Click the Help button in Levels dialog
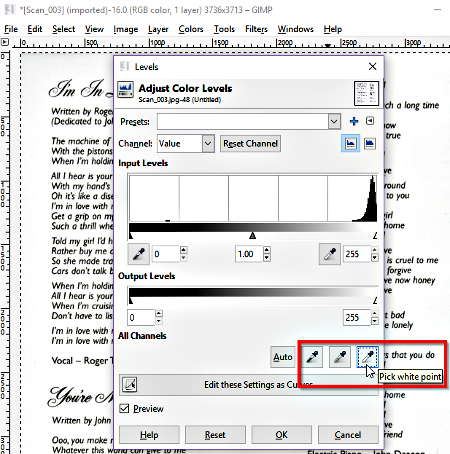 pos(149,435)
